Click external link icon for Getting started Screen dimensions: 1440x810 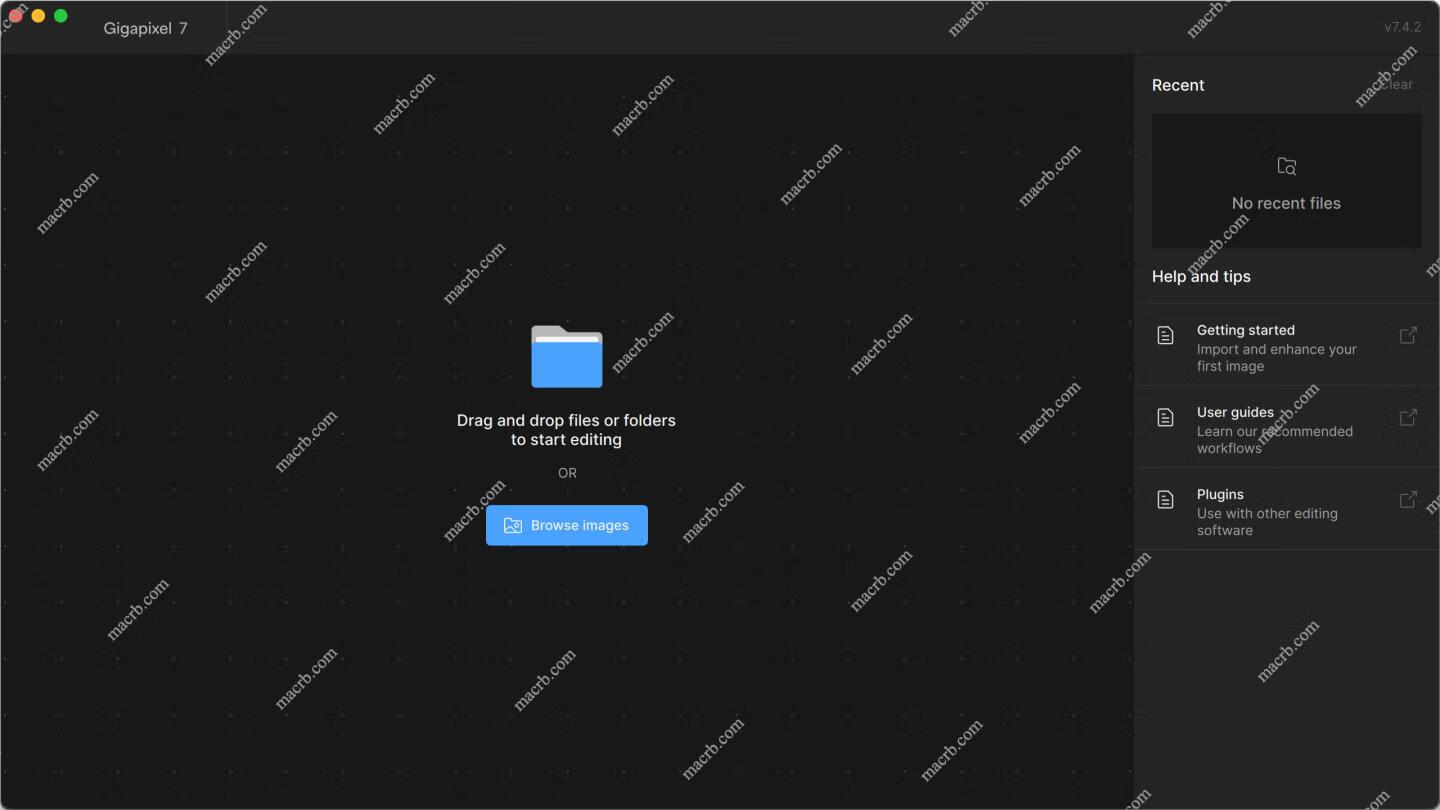pos(1408,335)
